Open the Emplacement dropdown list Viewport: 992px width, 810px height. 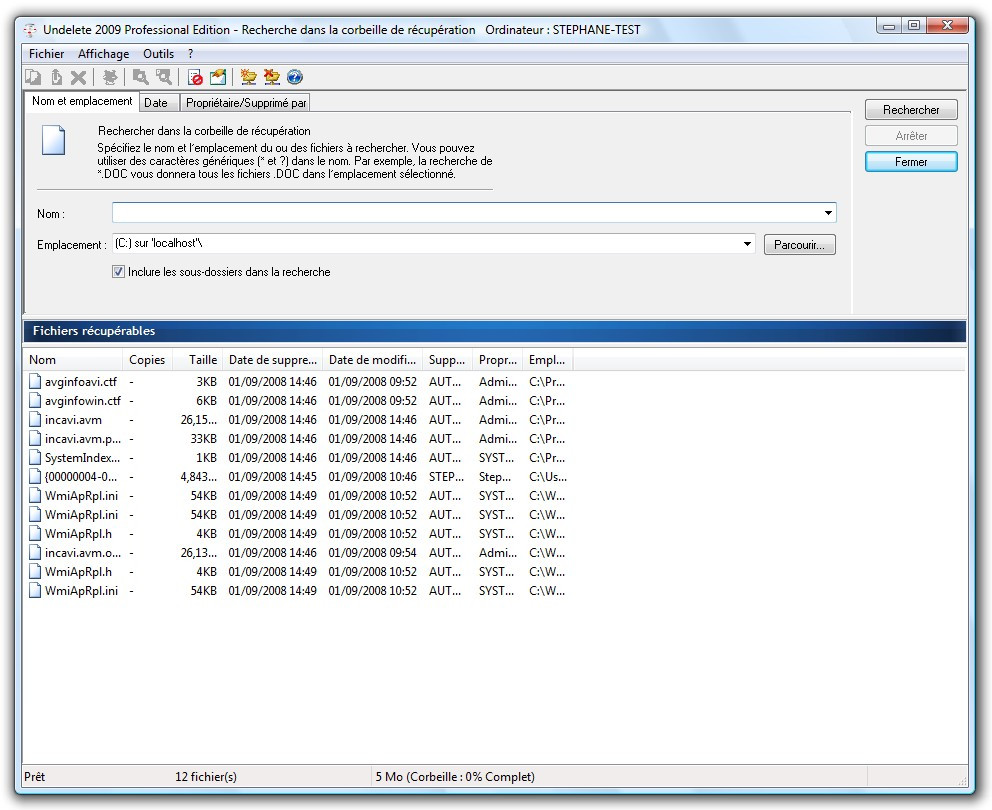pyautogui.click(x=747, y=244)
